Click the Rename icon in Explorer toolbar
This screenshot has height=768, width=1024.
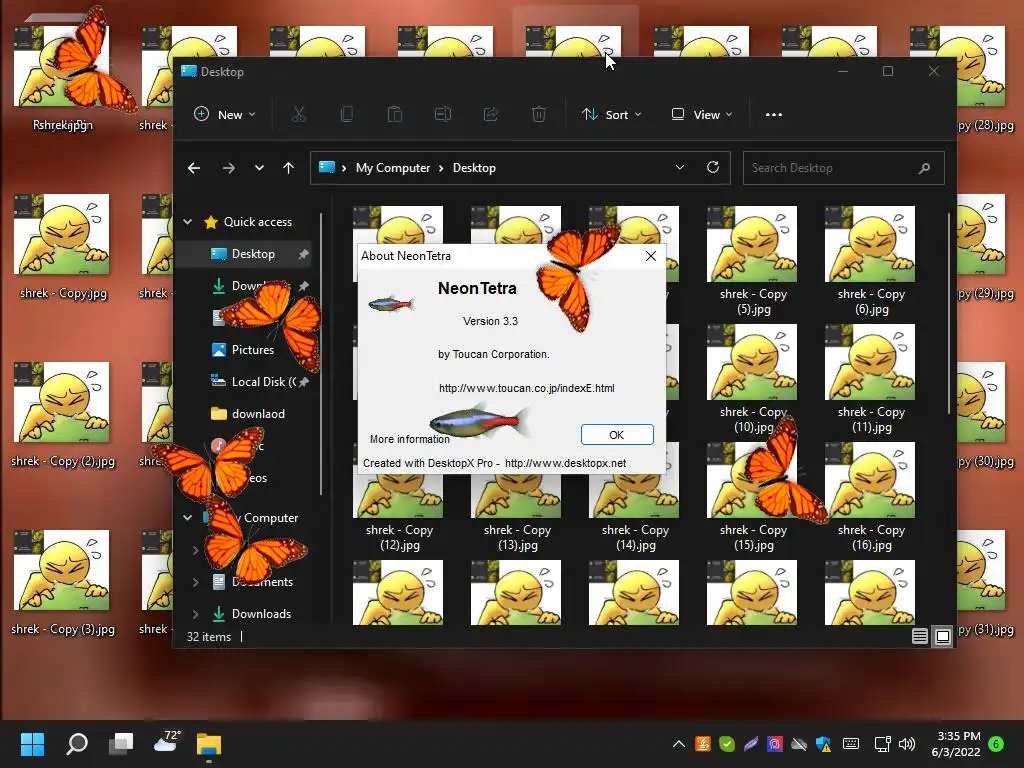[443, 114]
